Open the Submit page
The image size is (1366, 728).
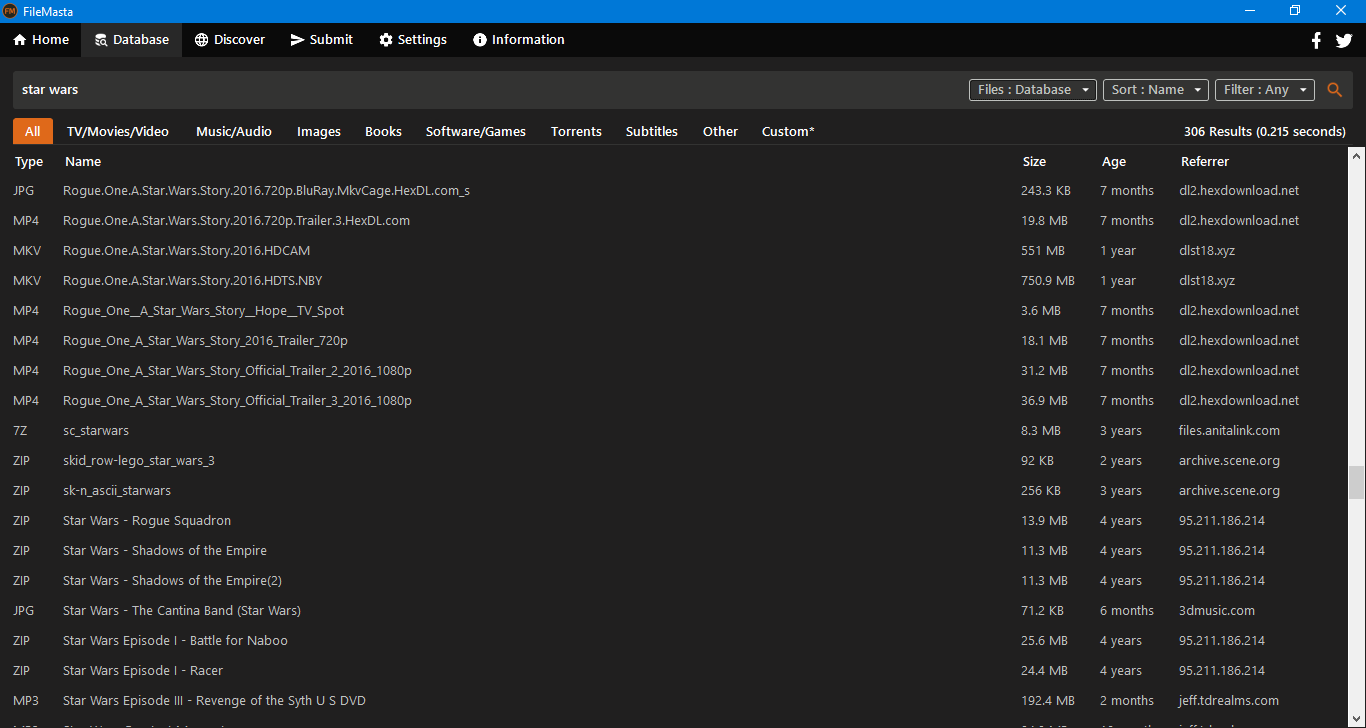pos(322,40)
